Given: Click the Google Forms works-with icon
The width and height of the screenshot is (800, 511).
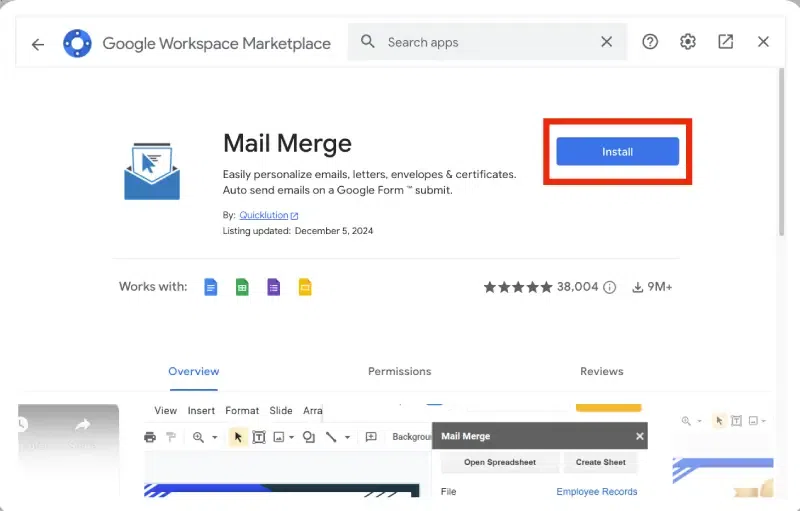Looking at the screenshot, I should 273,287.
